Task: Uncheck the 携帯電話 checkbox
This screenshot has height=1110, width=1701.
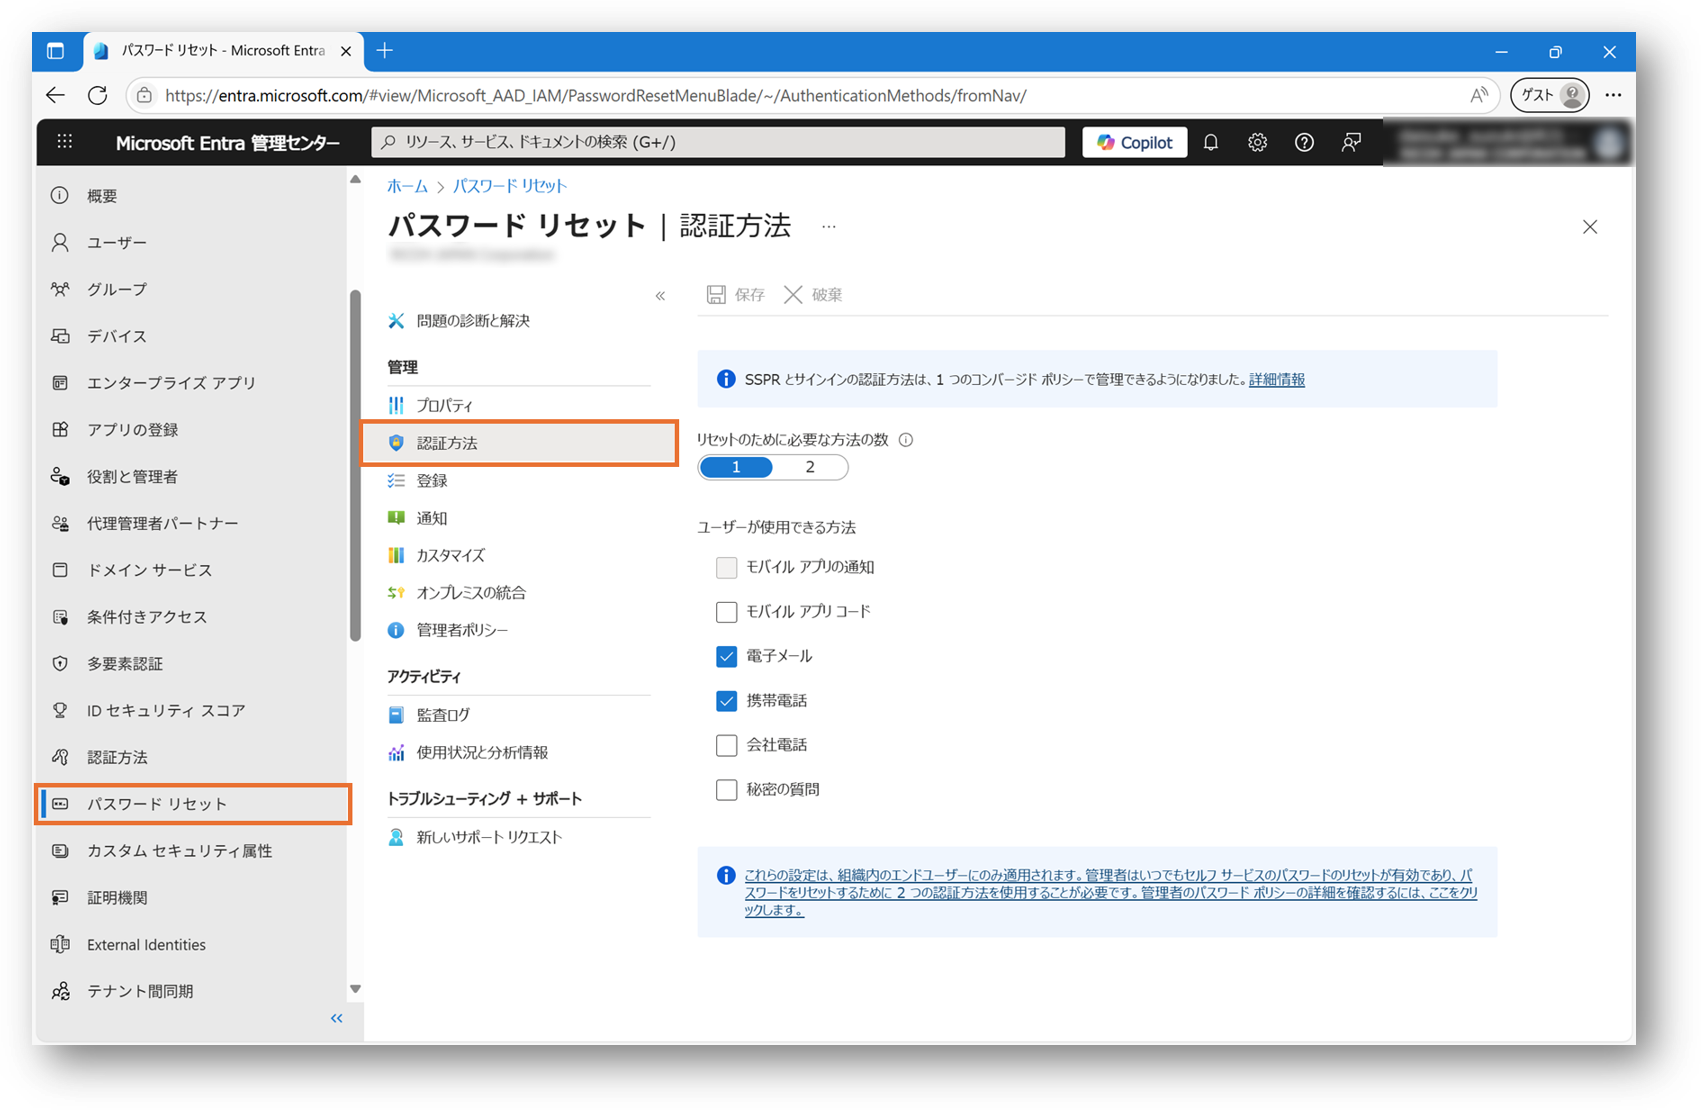Action: [x=727, y=701]
